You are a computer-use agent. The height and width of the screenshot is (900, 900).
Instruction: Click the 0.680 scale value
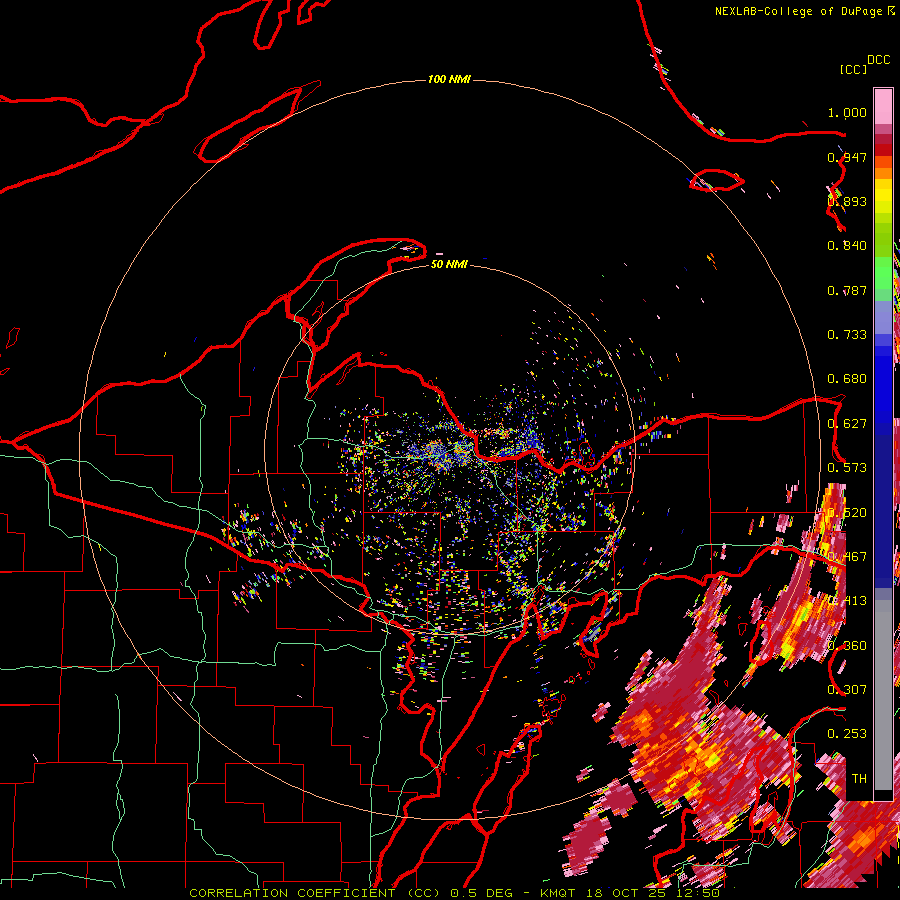[847, 379]
